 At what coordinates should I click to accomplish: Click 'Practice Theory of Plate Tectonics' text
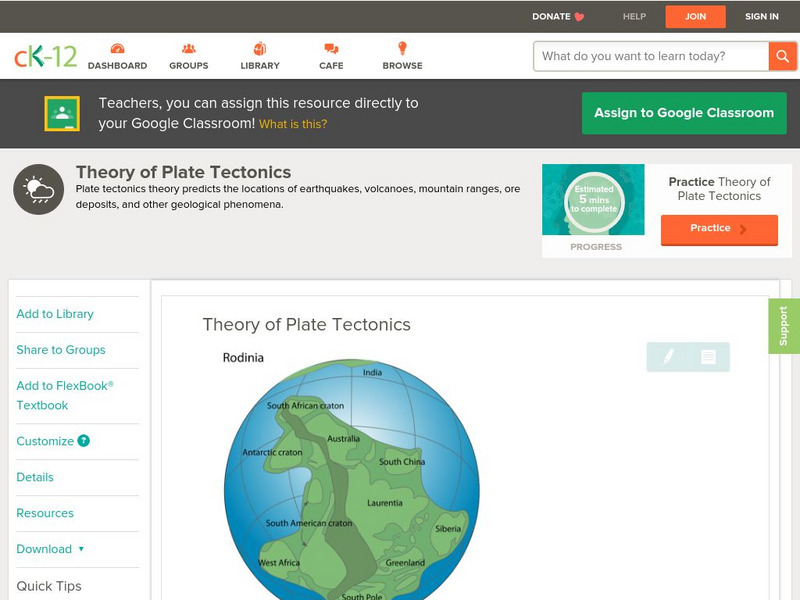click(719, 189)
